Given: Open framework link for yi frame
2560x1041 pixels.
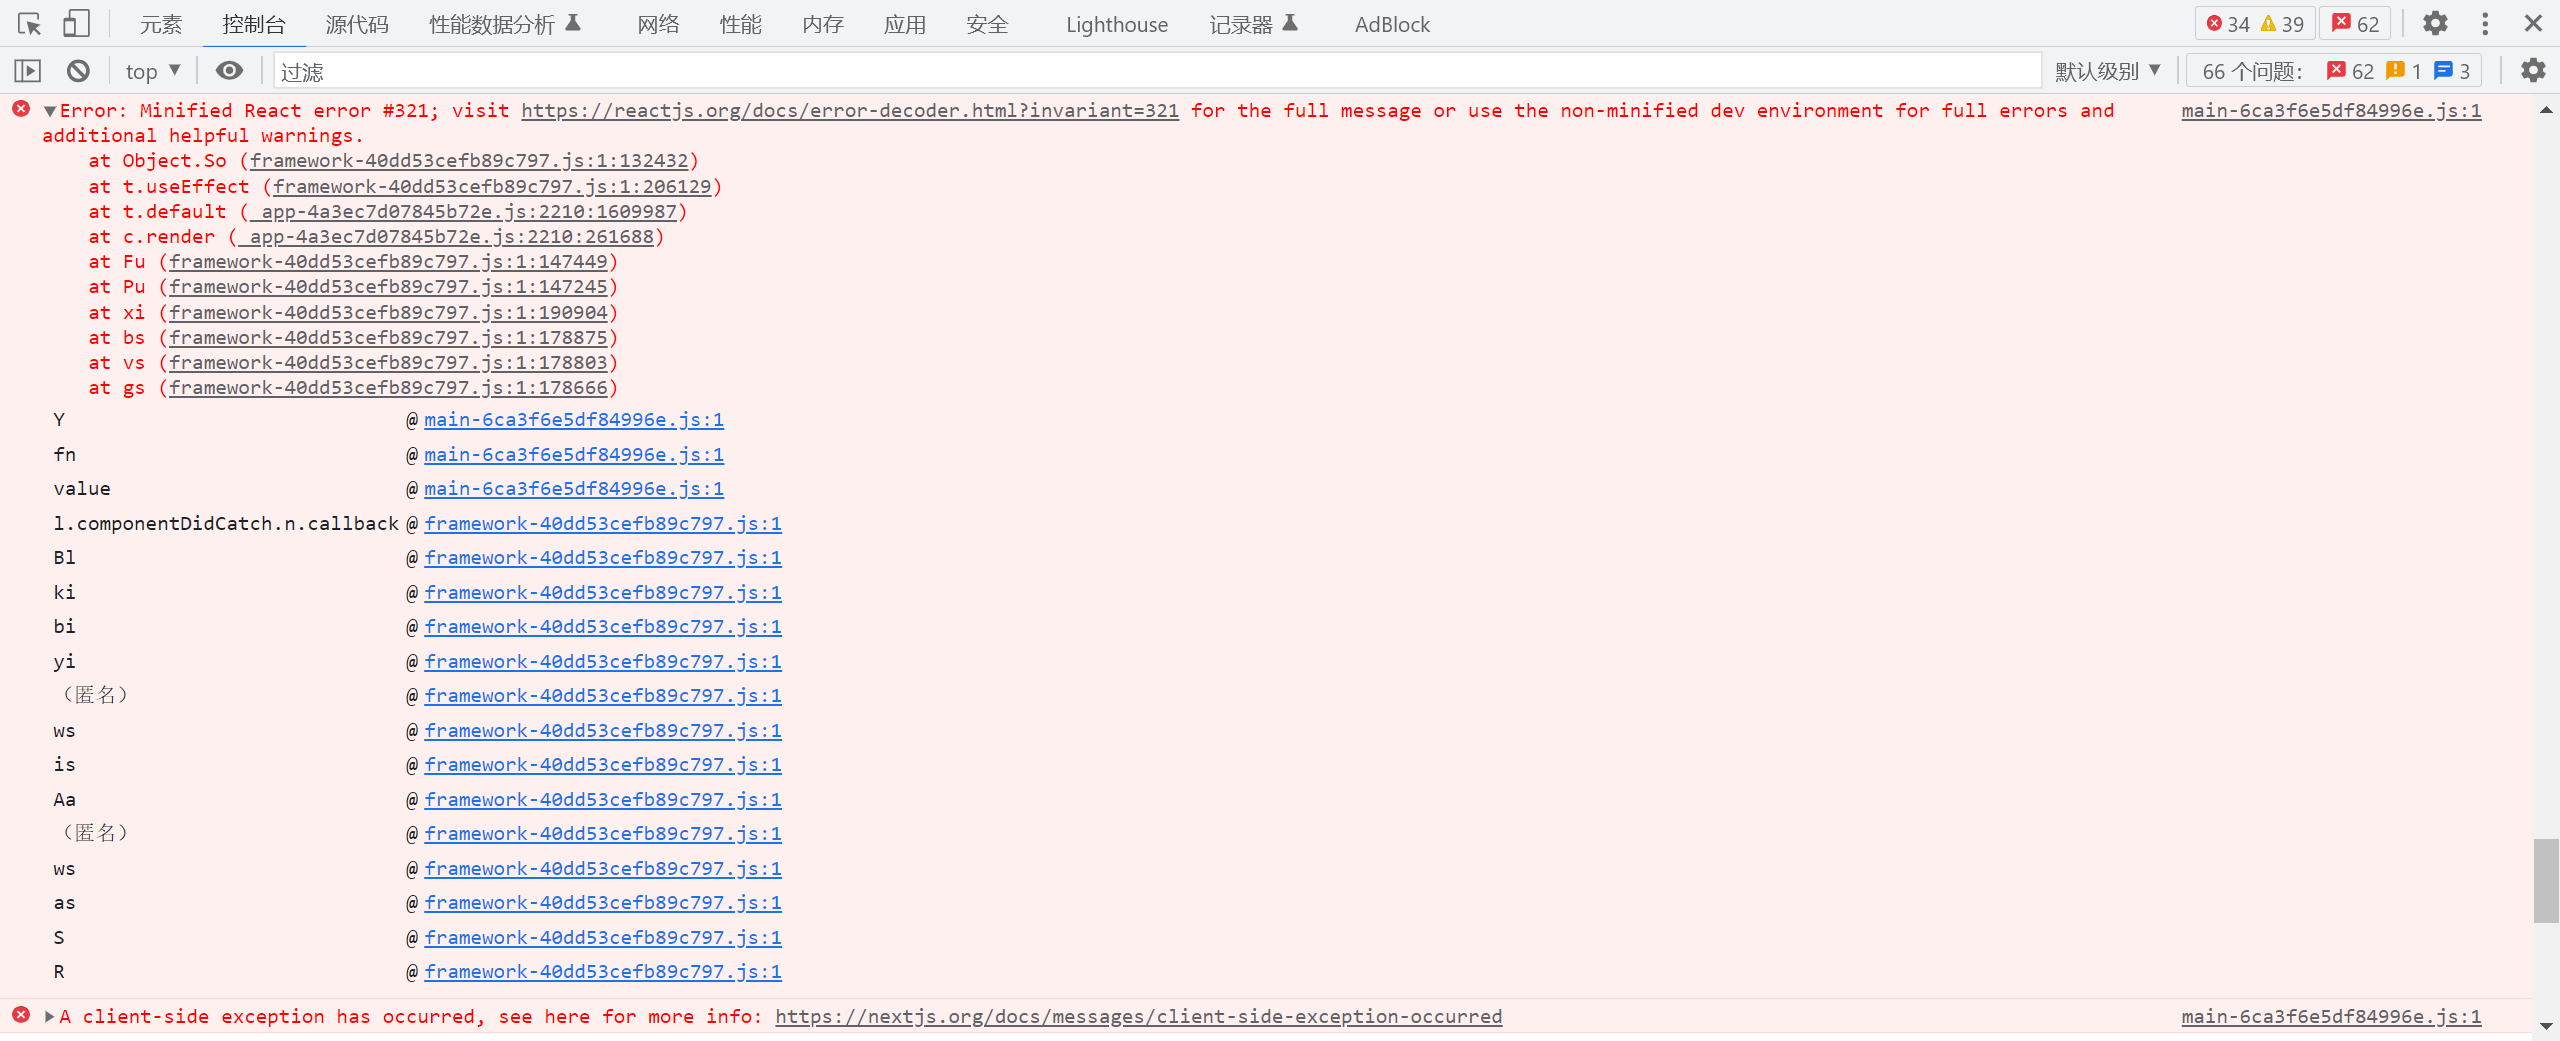Looking at the screenshot, I should [x=603, y=662].
